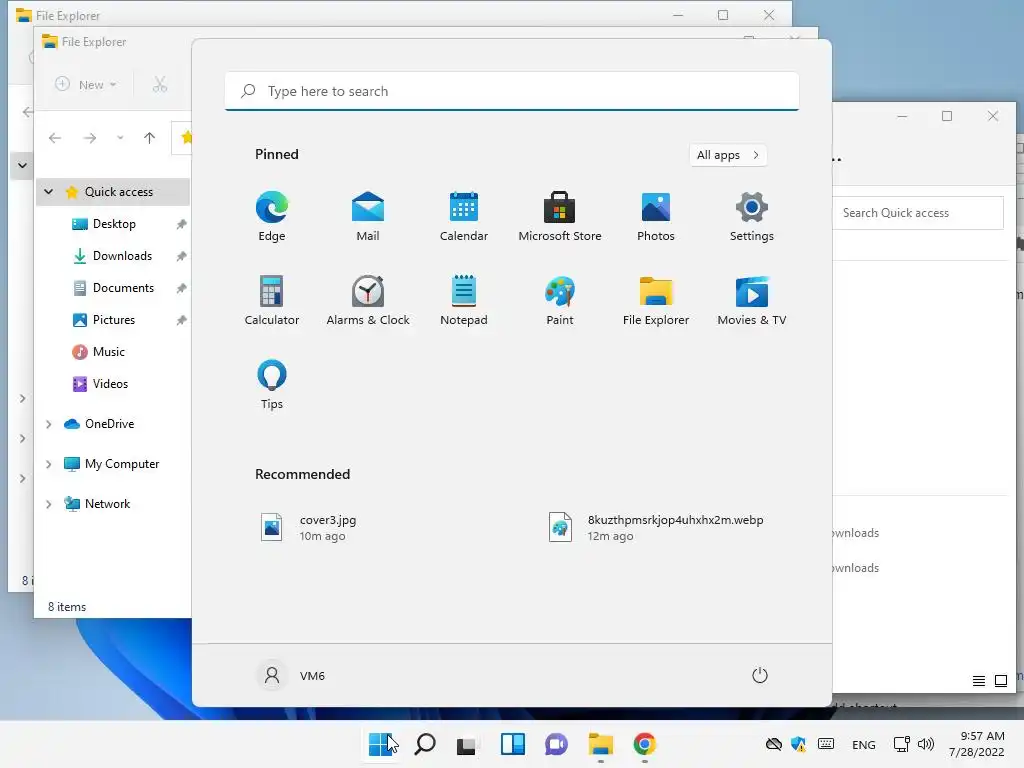Expand OneDrive in navigation pane

click(48, 424)
